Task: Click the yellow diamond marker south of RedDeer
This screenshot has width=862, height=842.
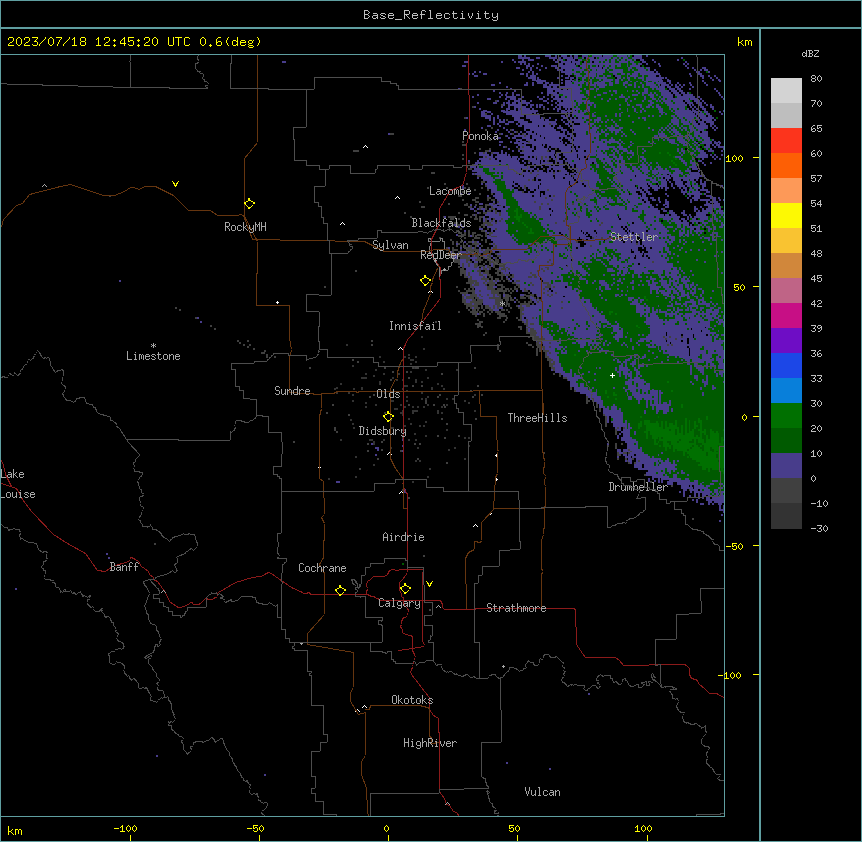Action: [425, 281]
